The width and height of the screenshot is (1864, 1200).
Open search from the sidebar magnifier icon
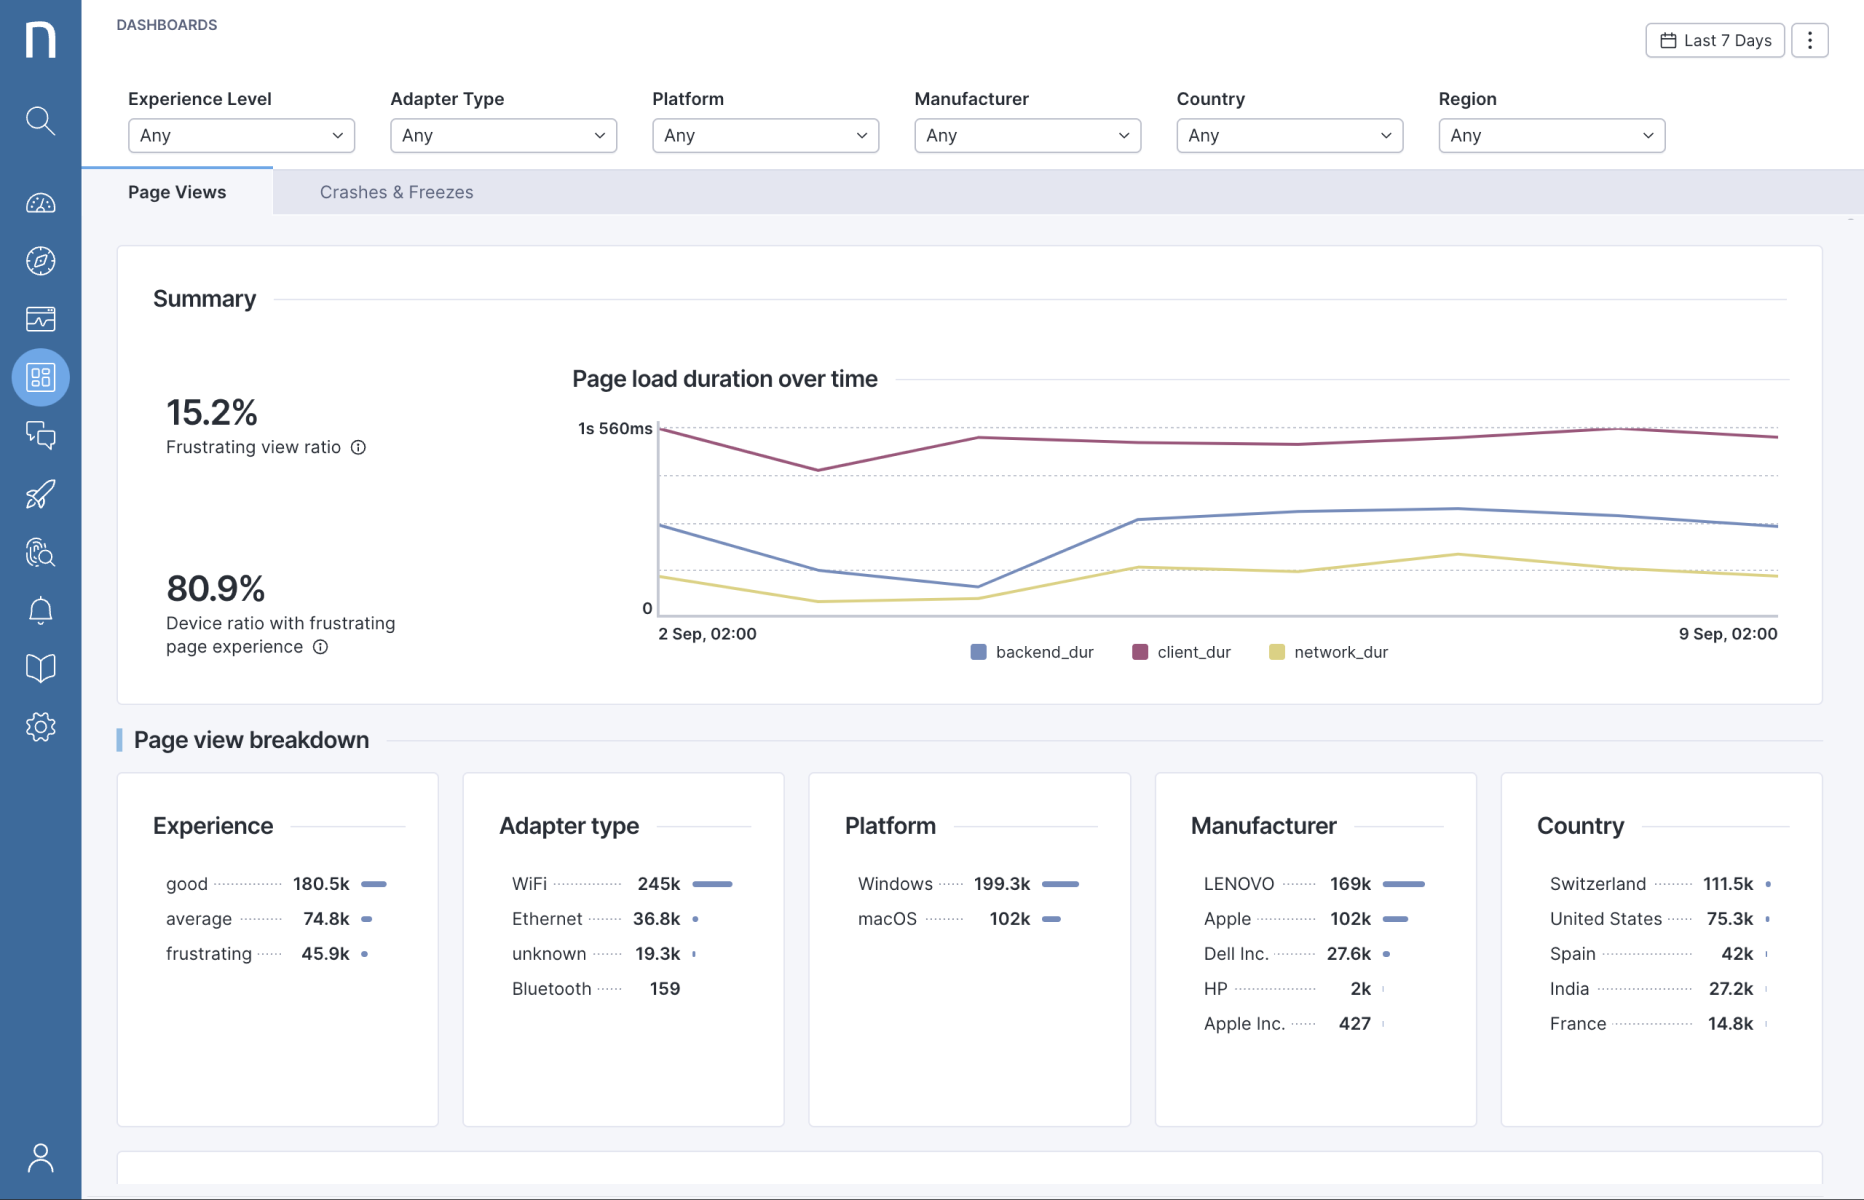(x=40, y=121)
